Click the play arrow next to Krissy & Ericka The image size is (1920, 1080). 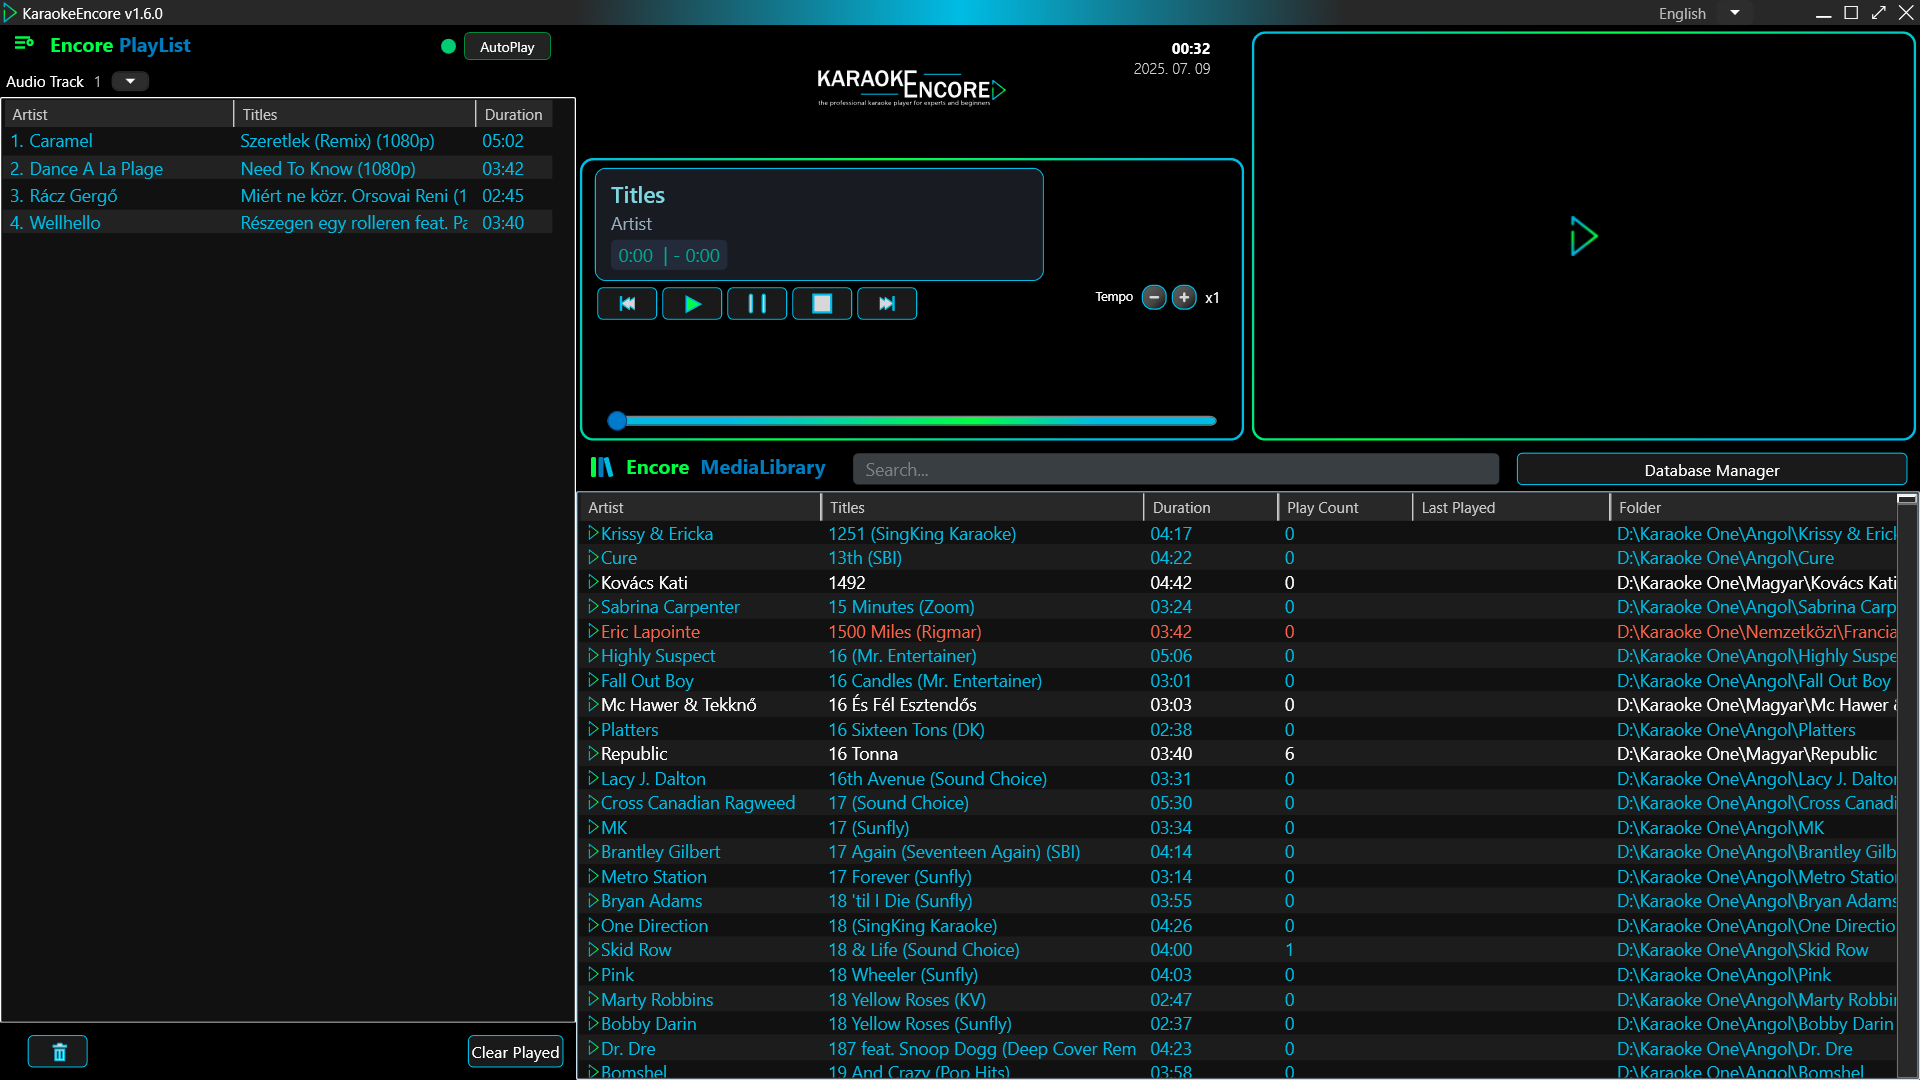593,534
